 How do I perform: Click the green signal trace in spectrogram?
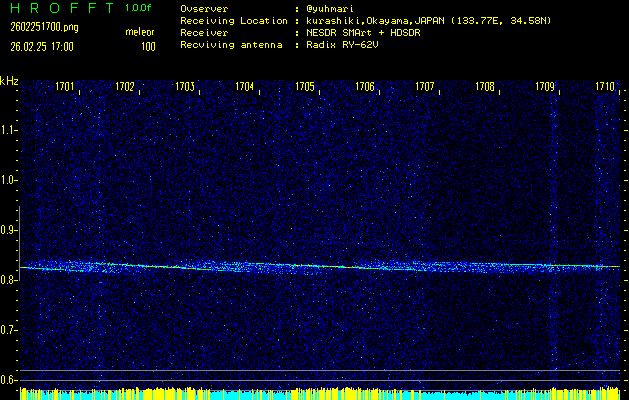pos(300,266)
